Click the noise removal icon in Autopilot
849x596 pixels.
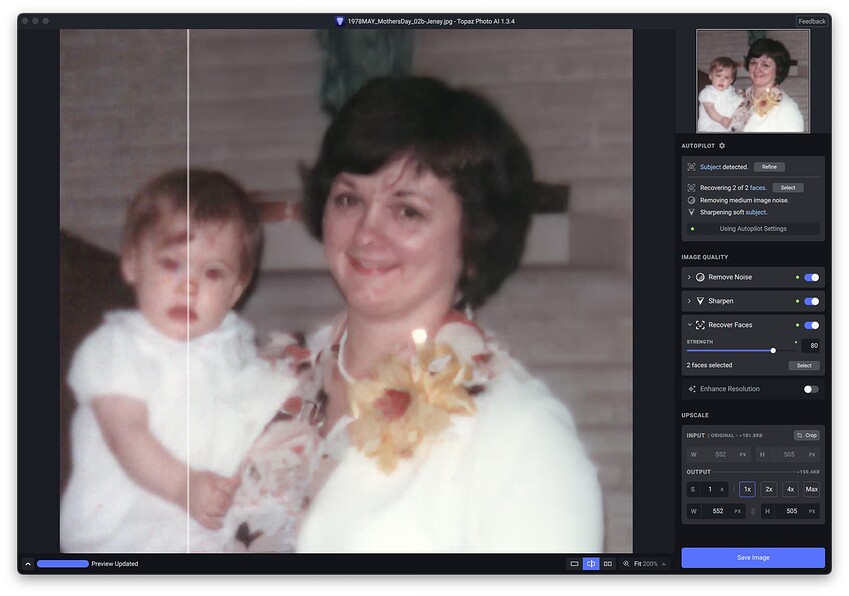[691, 200]
